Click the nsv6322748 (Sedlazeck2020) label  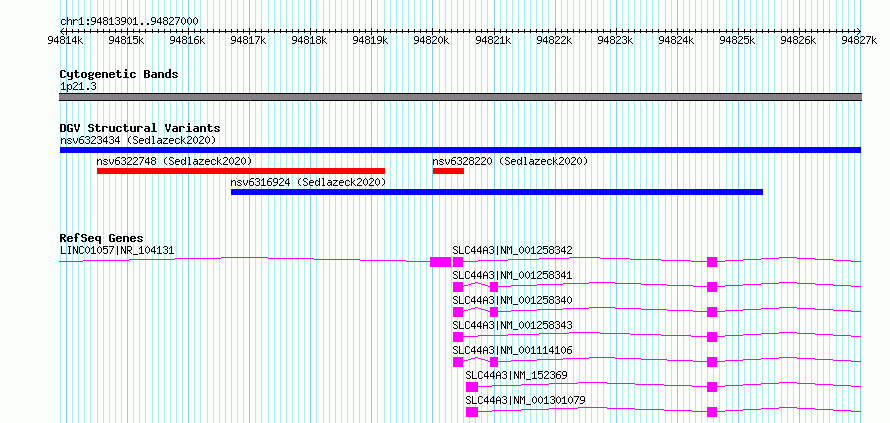point(174,161)
